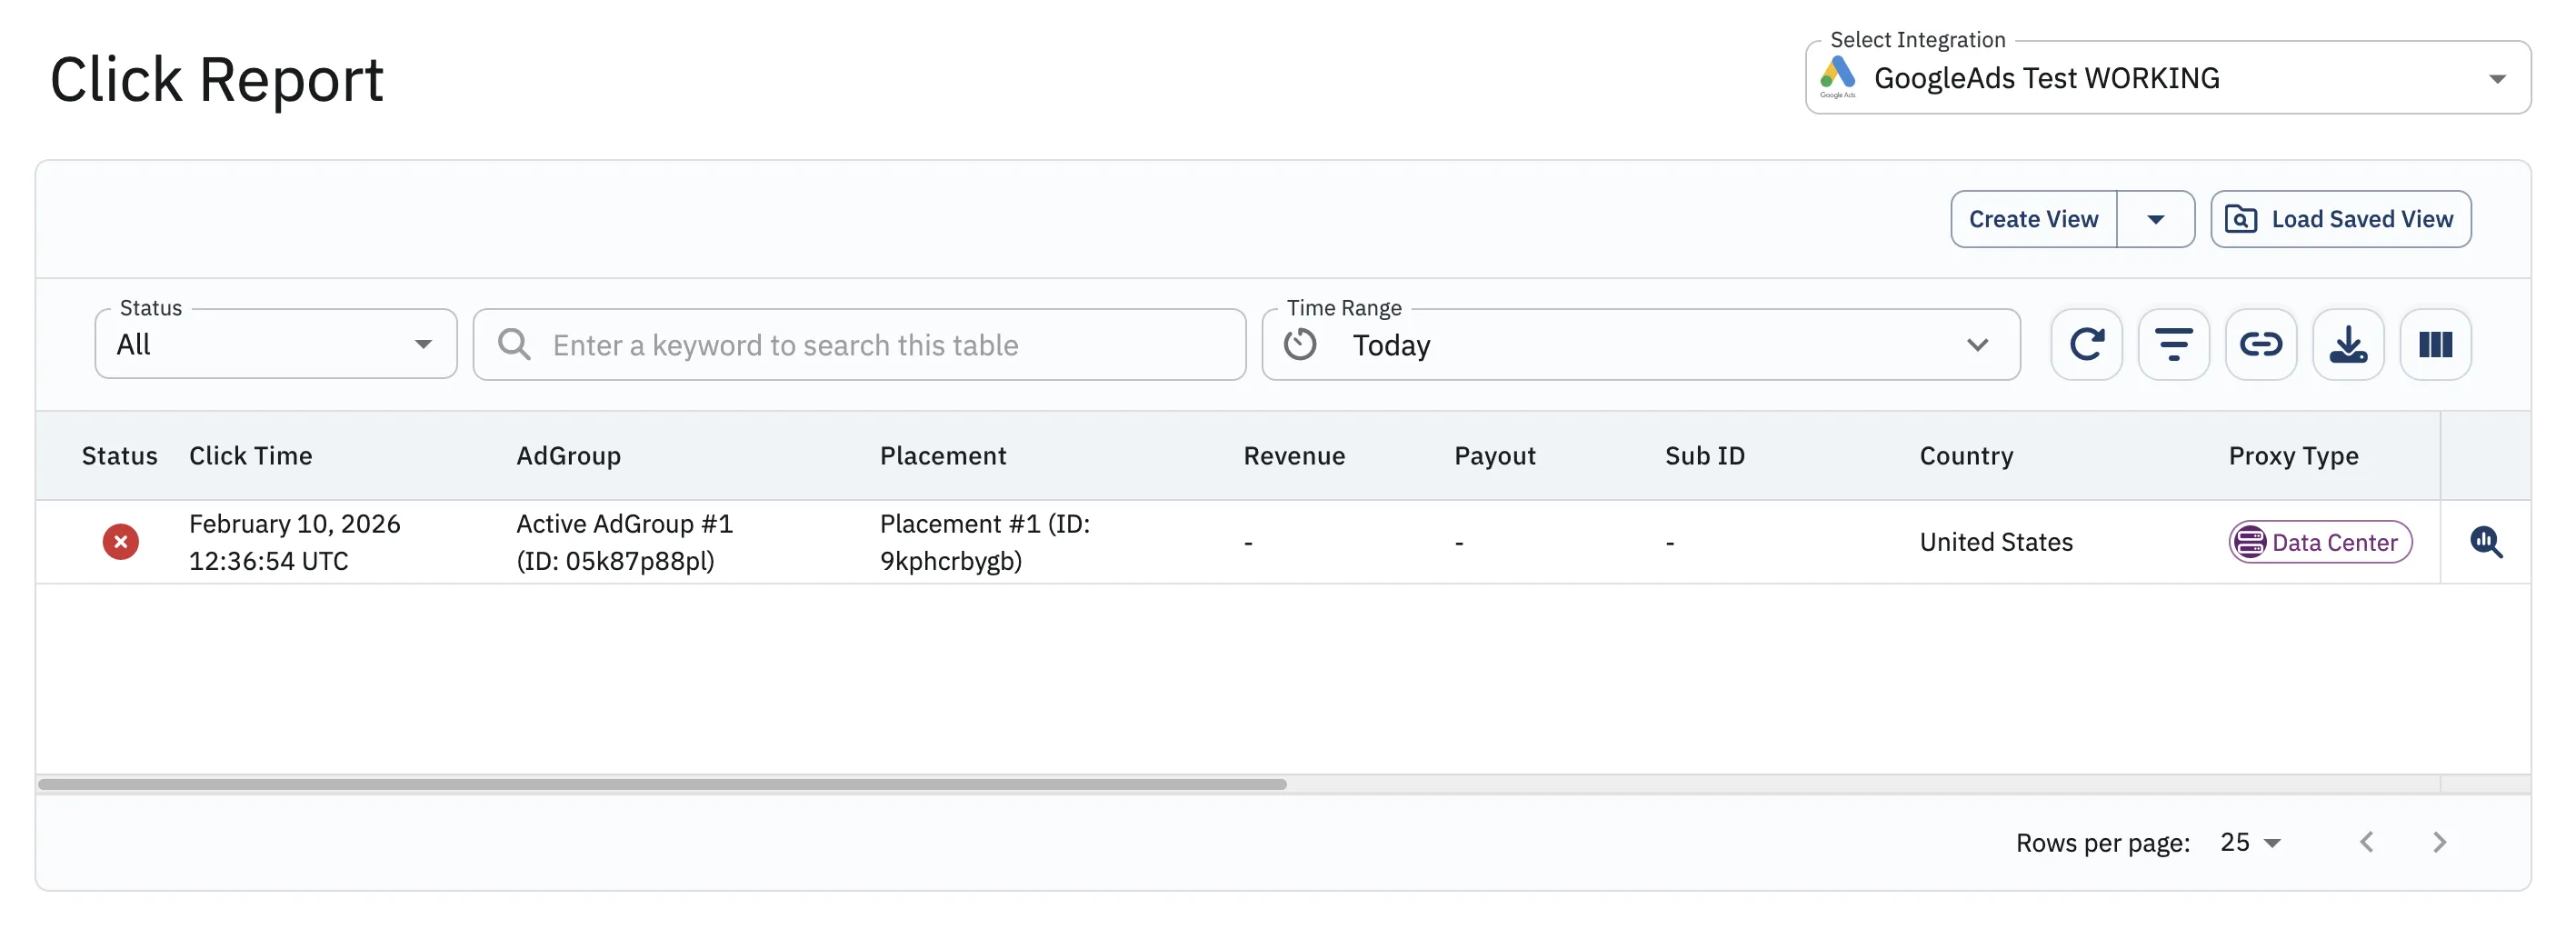Click the timer icon in Time Range
The height and width of the screenshot is (929, 2576).
pyautogui.click(x=1301, y=344)
